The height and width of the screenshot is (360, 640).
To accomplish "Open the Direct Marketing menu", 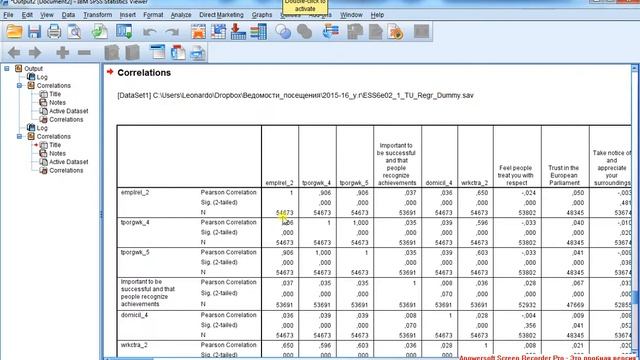I will [x=221, y=15].
